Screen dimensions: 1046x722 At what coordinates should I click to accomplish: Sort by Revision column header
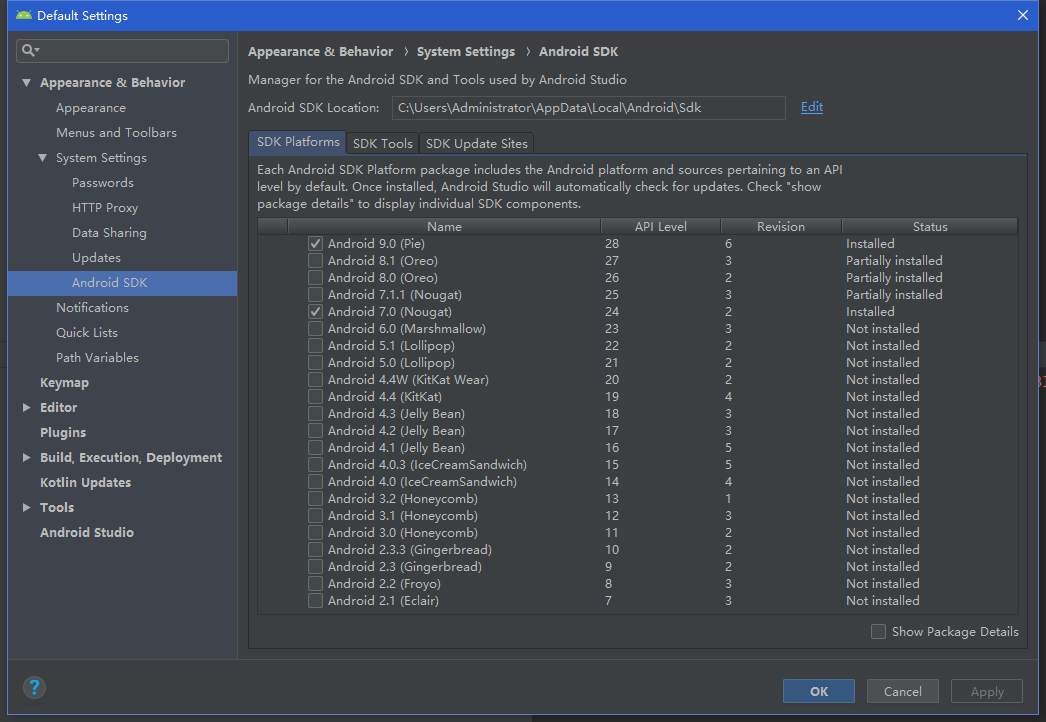[781, 226]
